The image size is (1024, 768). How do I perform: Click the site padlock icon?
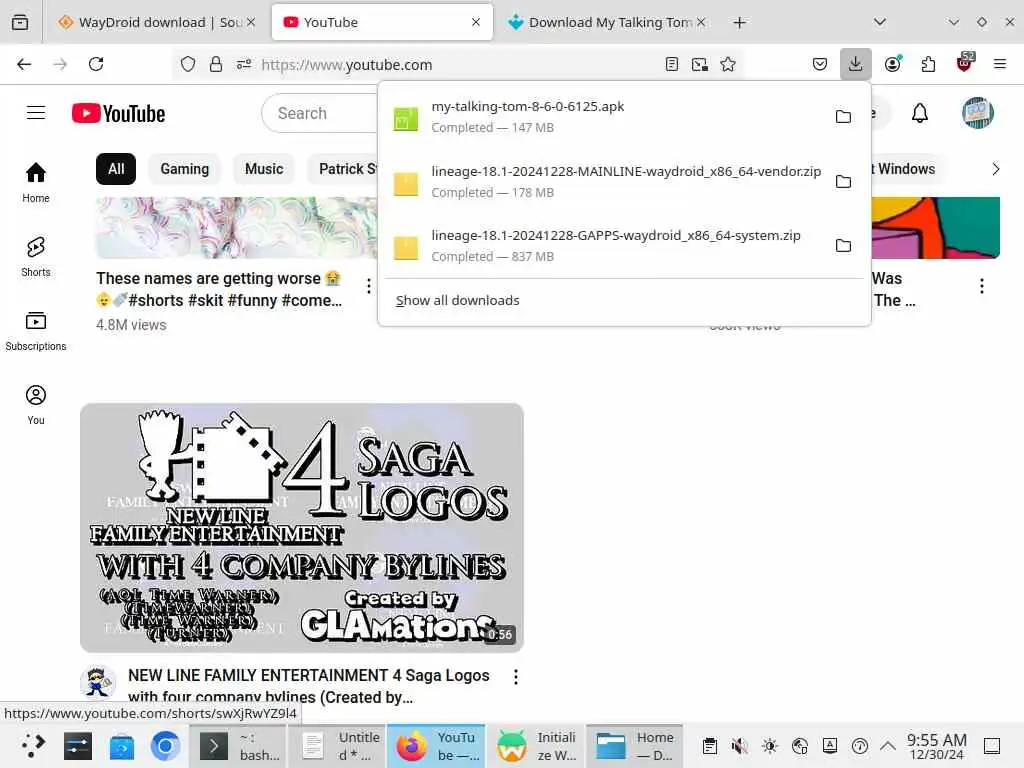click(x=216, y=64)
